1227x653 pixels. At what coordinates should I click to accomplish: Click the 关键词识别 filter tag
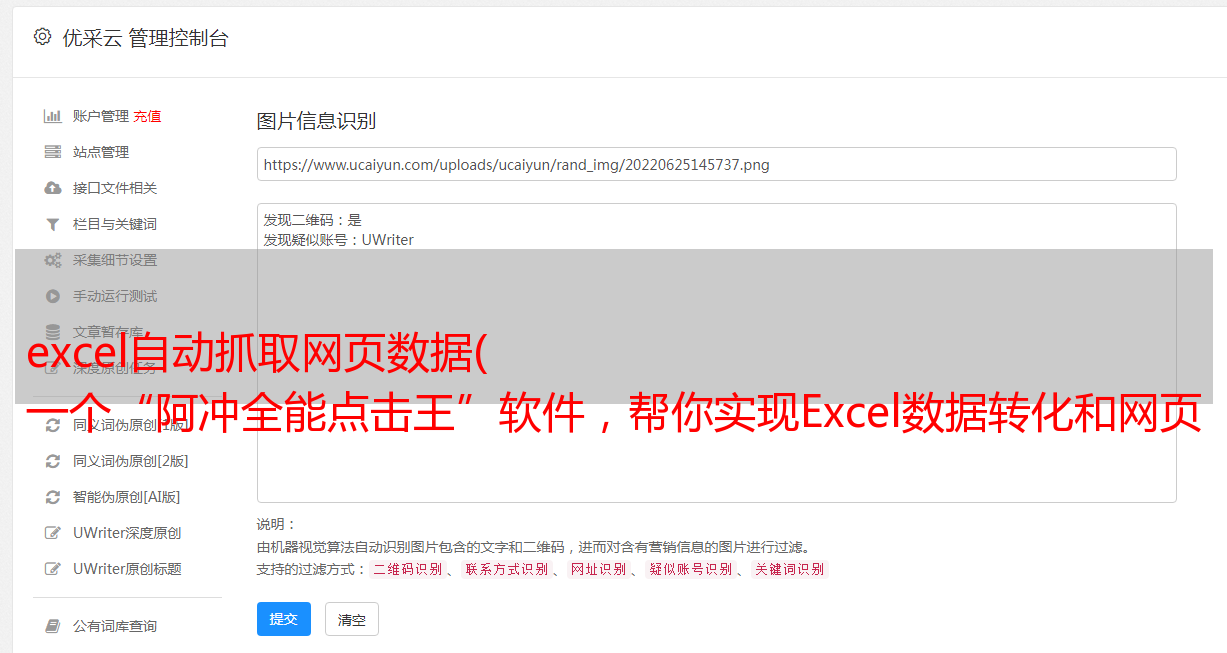point(790,569)
